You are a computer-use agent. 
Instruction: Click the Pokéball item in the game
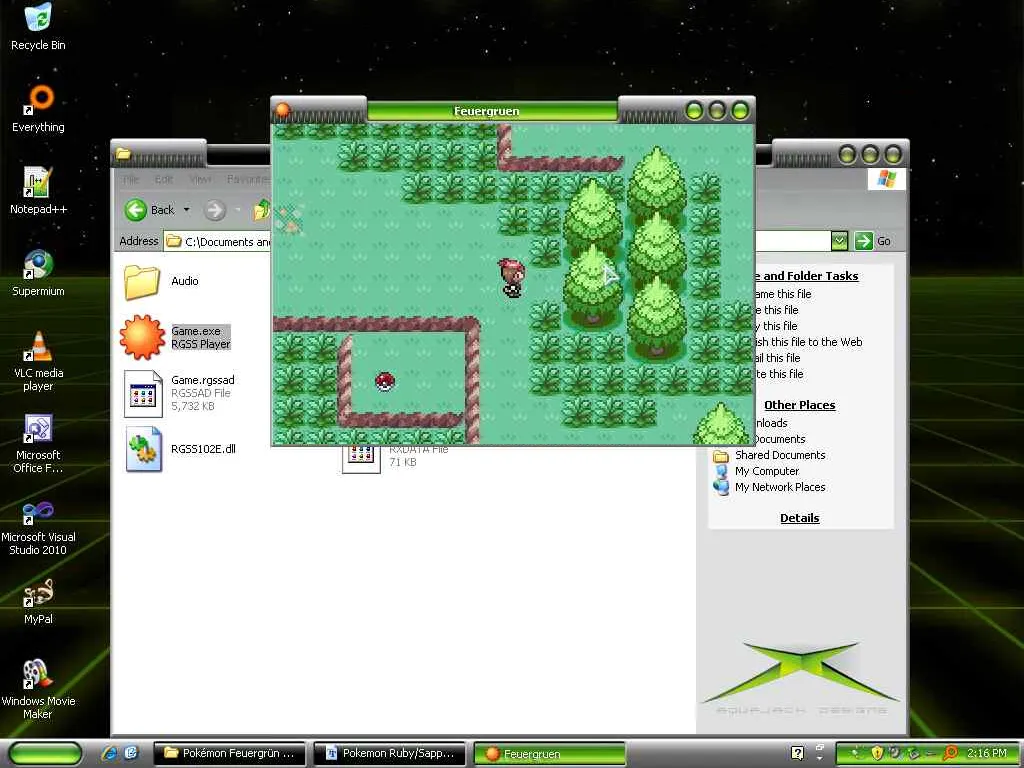385,381
